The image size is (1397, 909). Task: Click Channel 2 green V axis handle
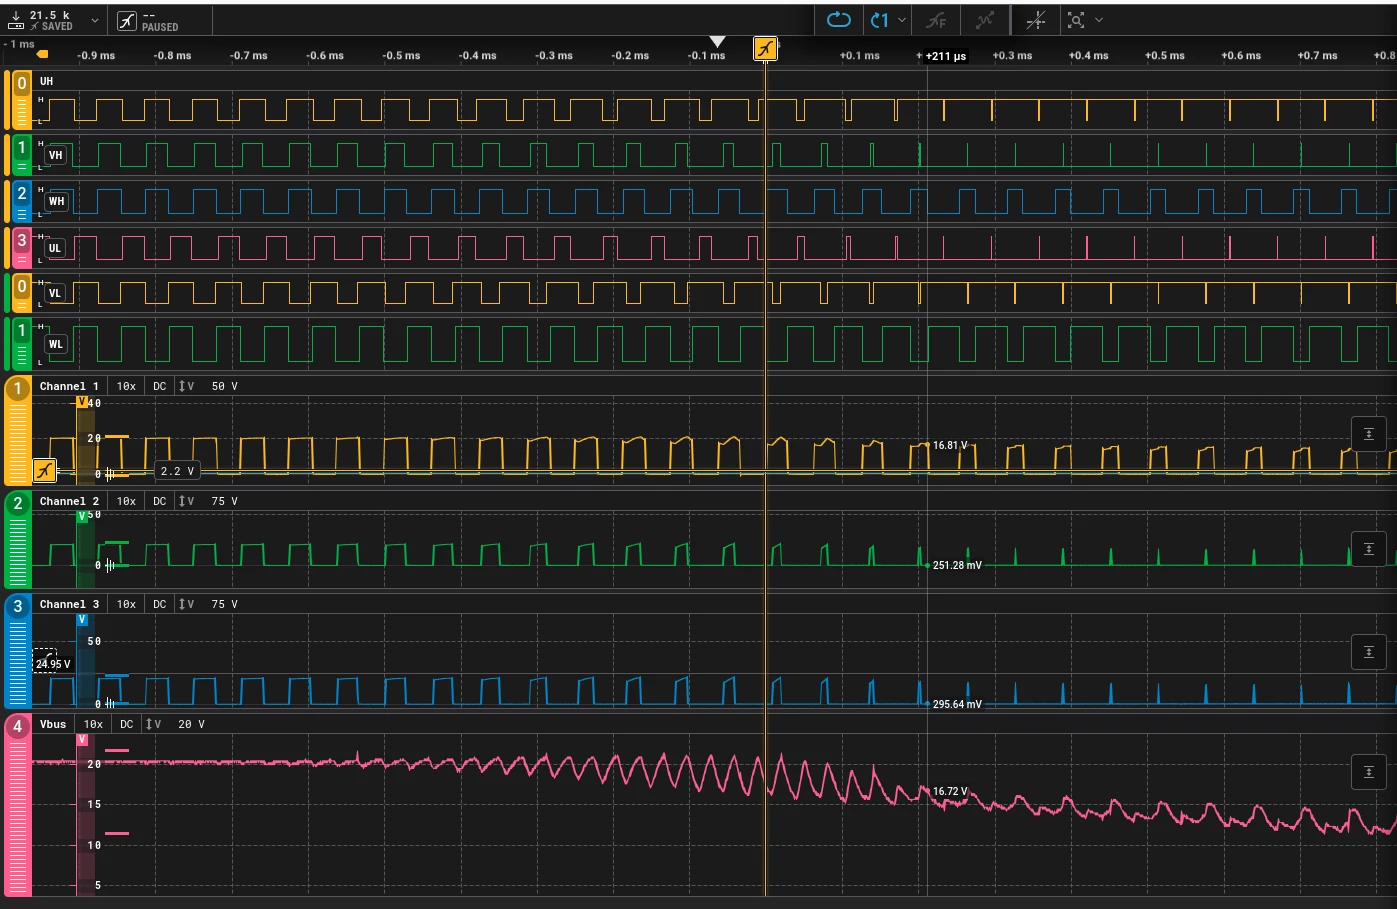(82, 517)
